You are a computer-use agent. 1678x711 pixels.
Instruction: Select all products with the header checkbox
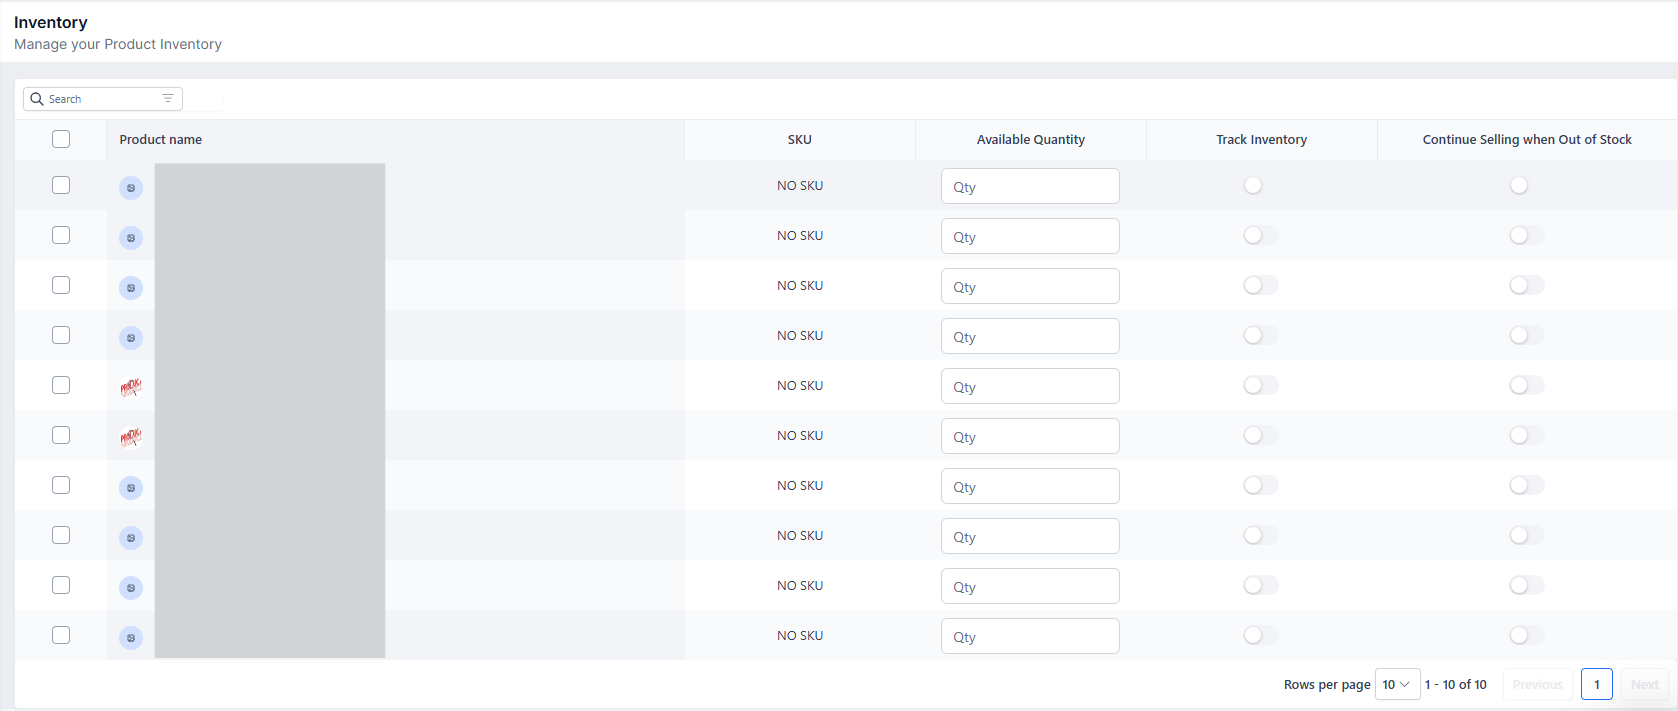[x=61, y=139]
